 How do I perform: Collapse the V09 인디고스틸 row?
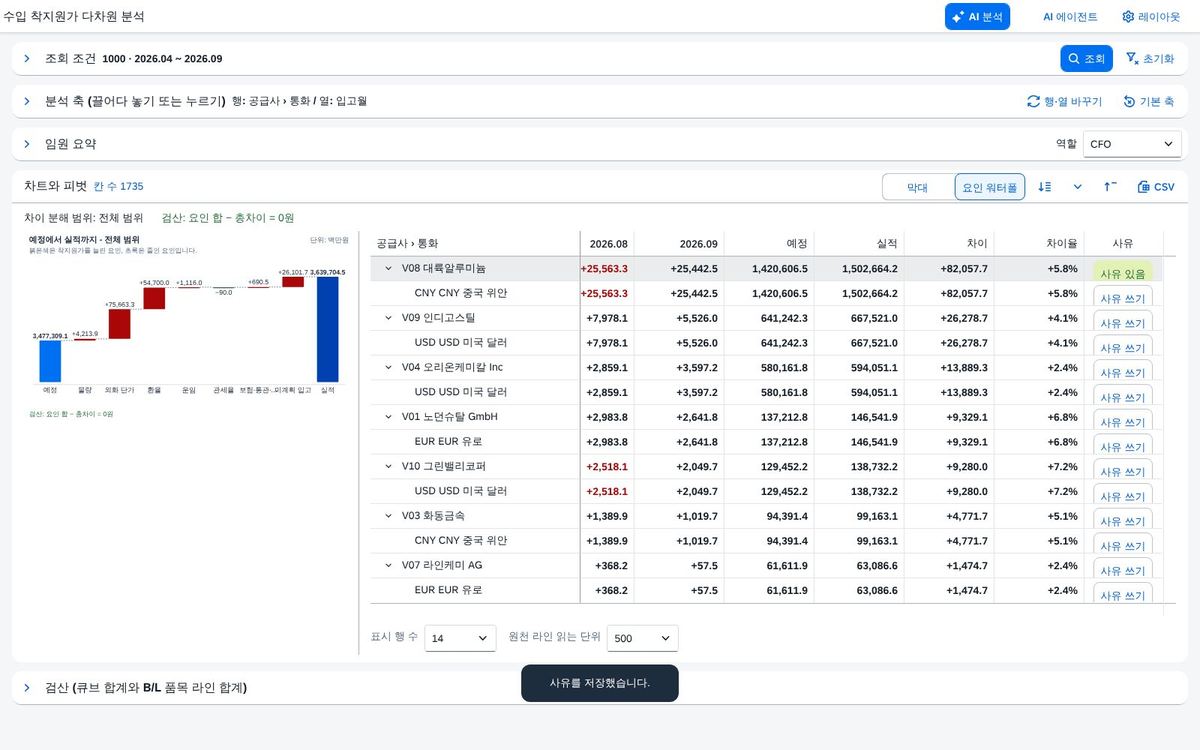(389, 318)
